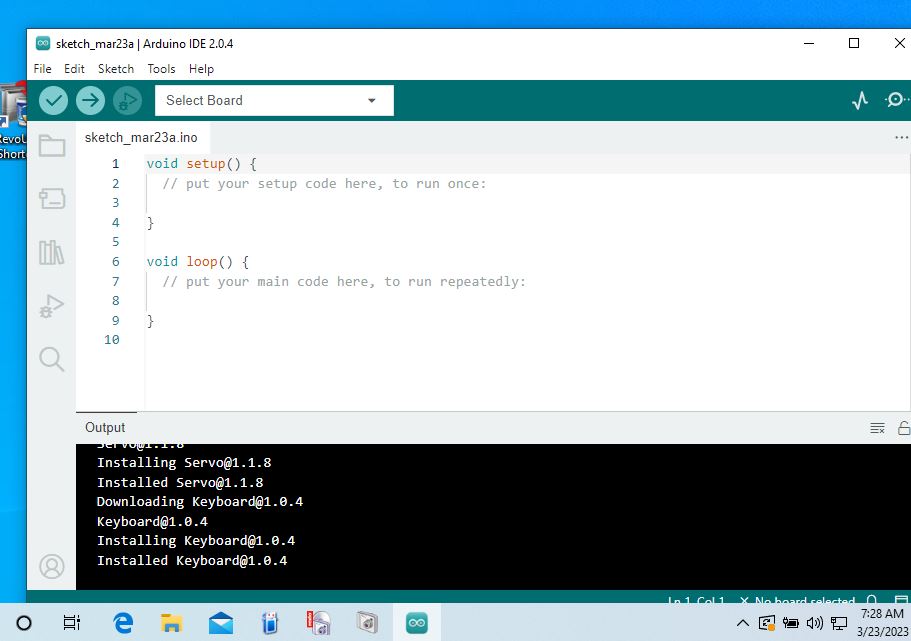Open Windows Start search circle

point(24,623)
